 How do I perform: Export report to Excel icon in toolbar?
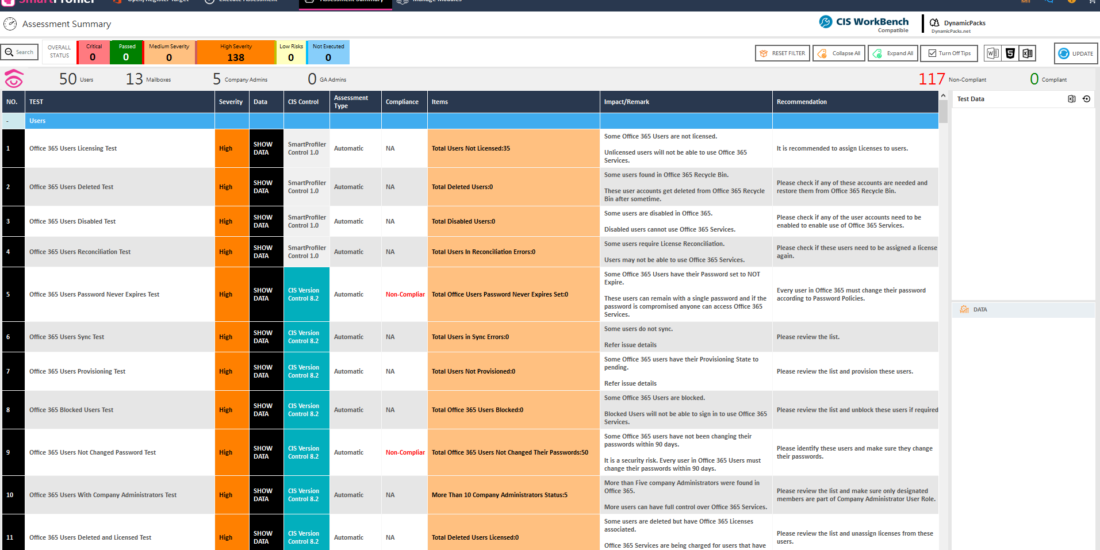1027,53
